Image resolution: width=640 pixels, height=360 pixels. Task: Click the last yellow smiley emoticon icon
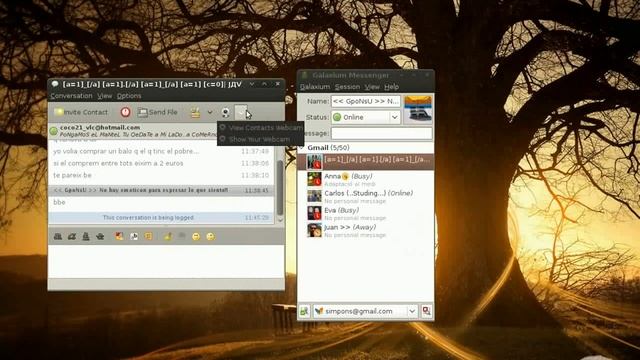(x=211, y=236)
